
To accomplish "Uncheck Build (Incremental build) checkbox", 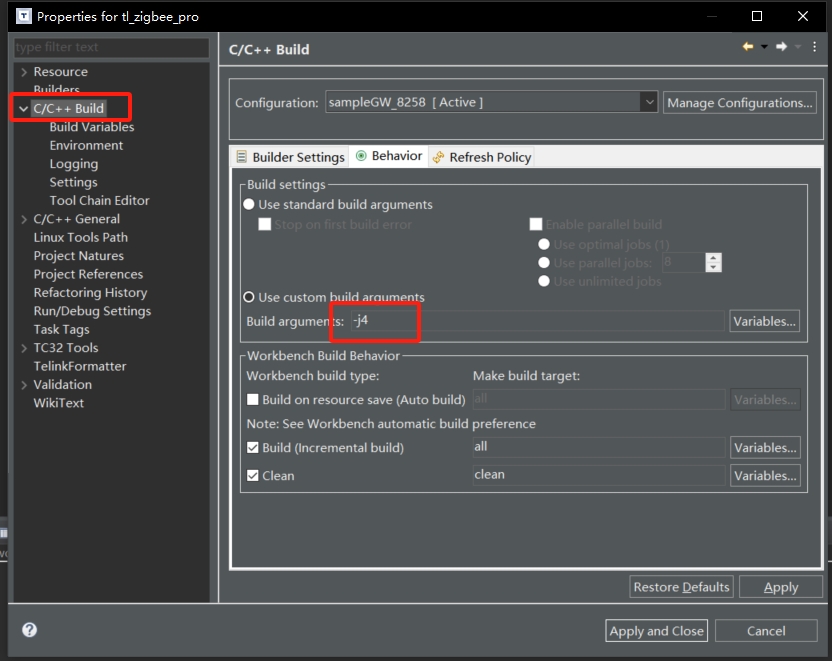I will (x=253, y=448).
